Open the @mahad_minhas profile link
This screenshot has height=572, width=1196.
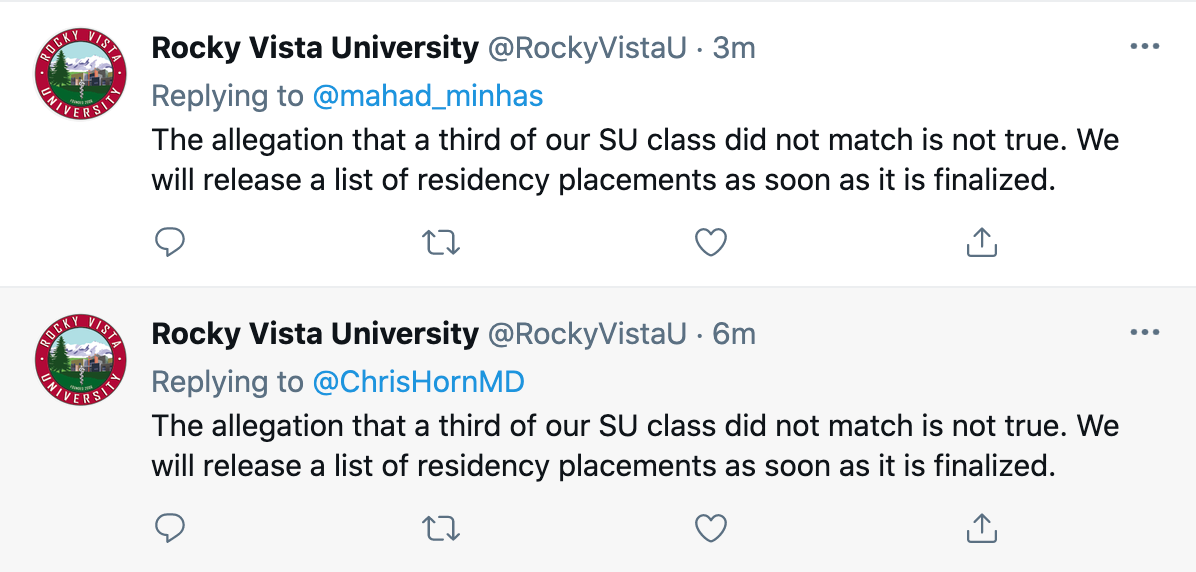pos(428,96)
